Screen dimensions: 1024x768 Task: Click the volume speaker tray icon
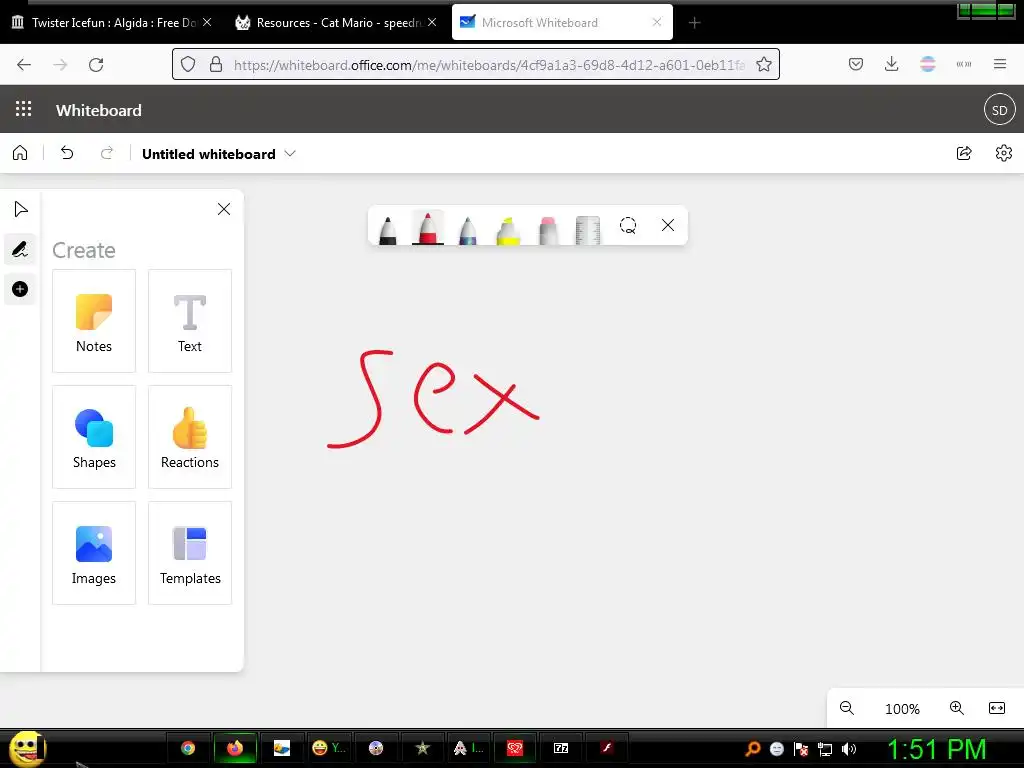point(849,749)
